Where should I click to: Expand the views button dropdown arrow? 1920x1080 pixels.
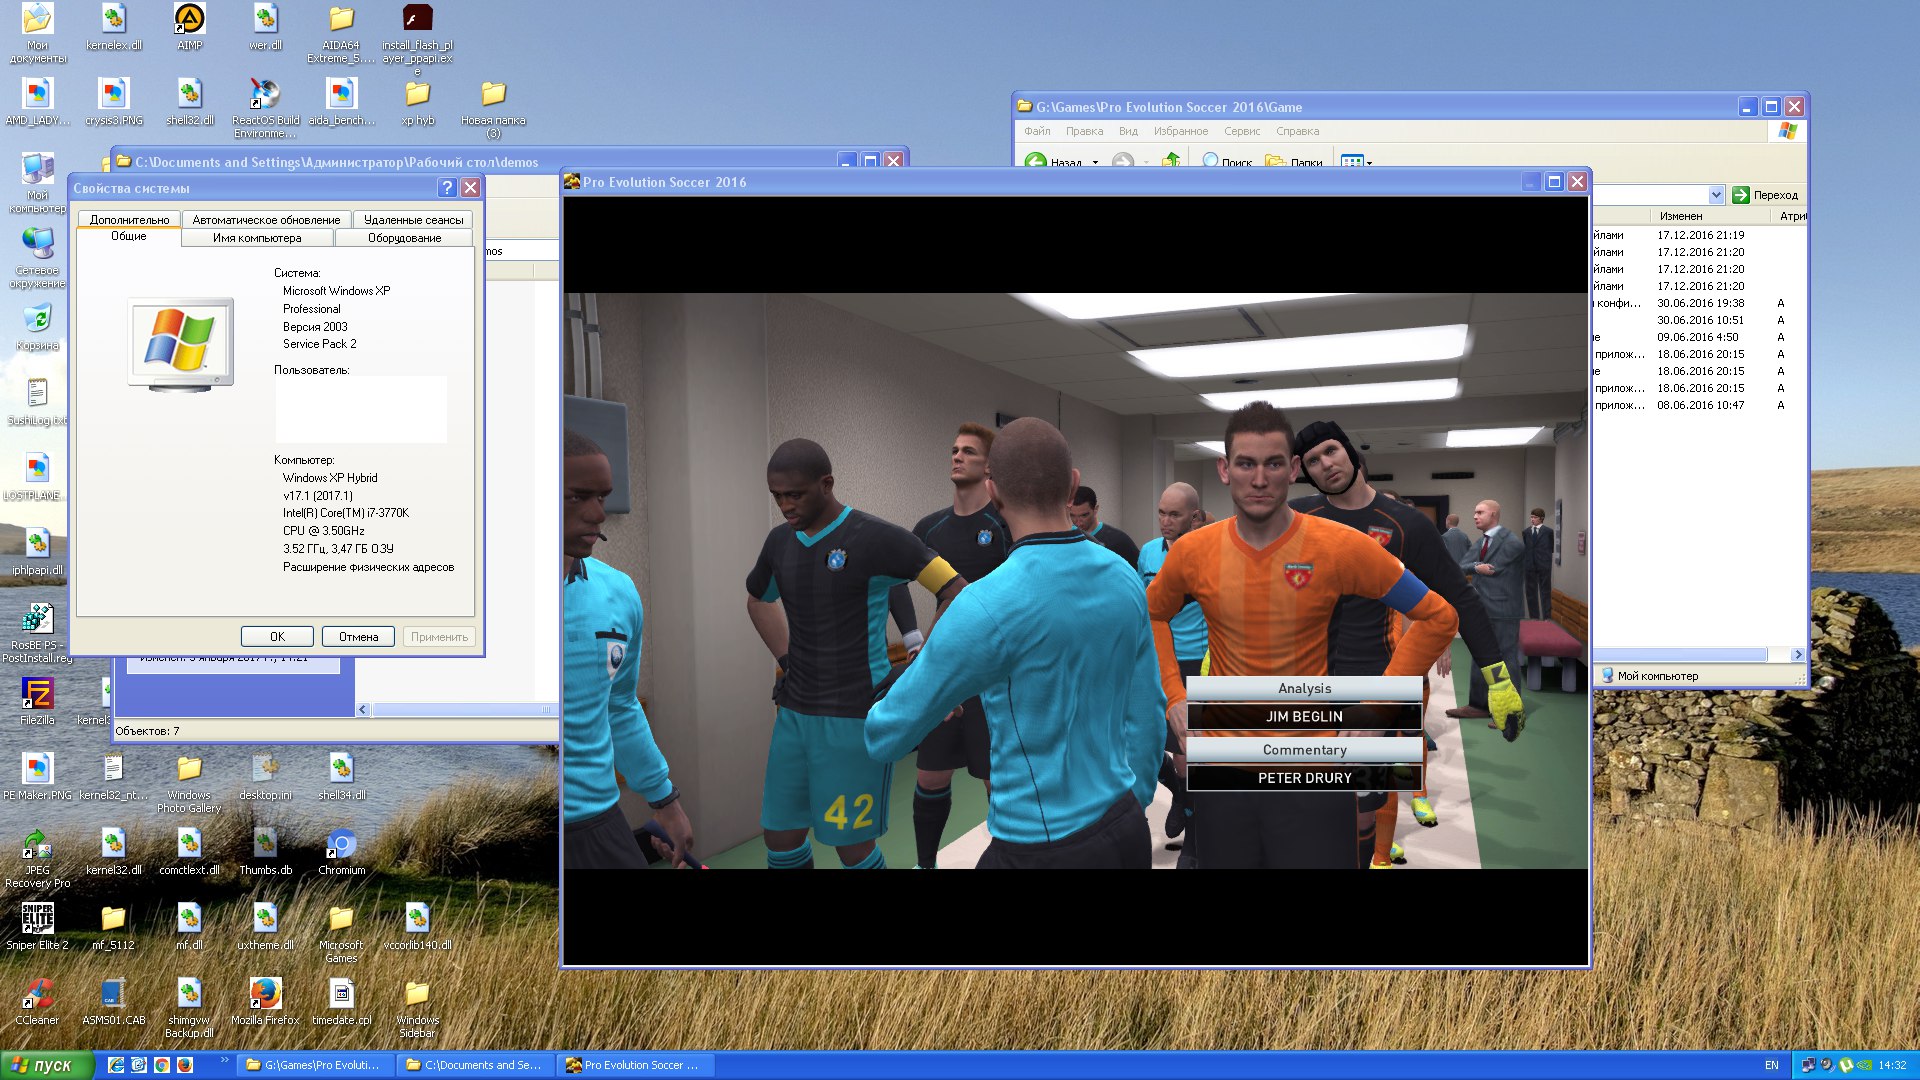coord(1369,162)
